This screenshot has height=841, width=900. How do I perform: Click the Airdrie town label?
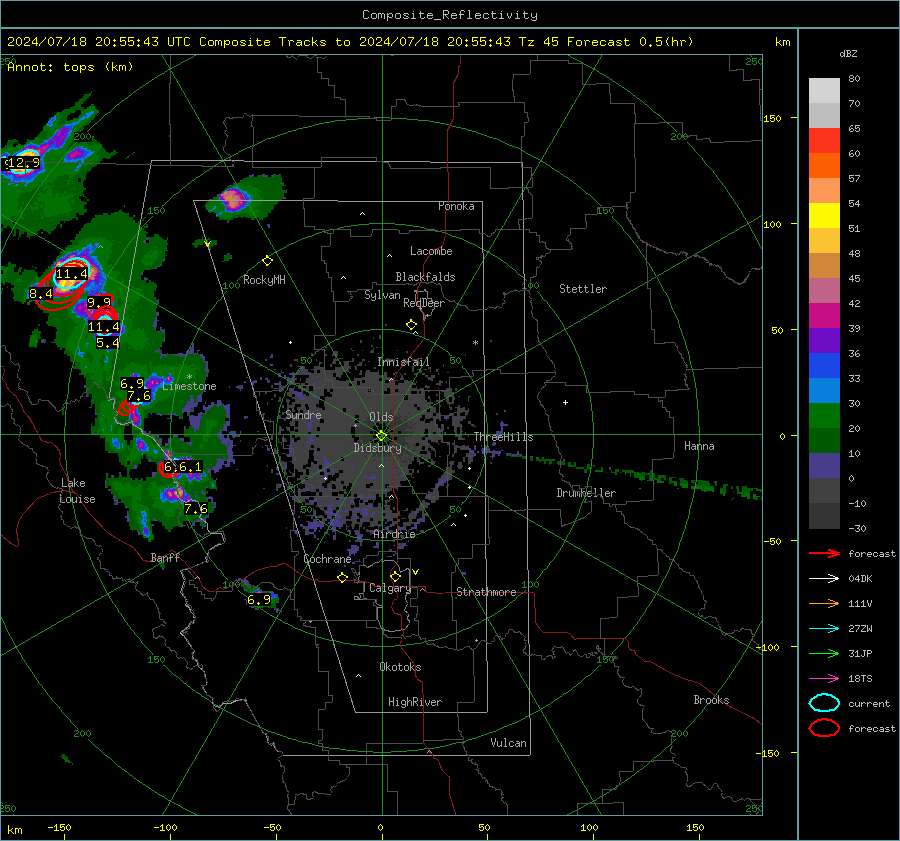(x=394, y=534)
